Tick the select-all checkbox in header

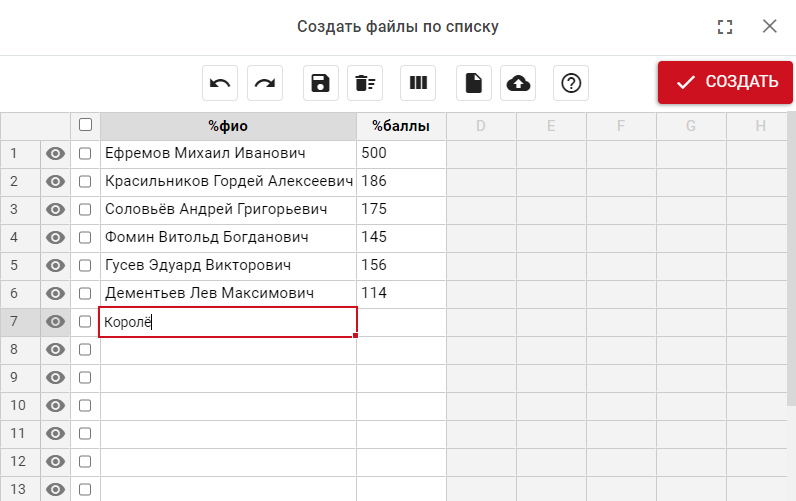(85, 125)
